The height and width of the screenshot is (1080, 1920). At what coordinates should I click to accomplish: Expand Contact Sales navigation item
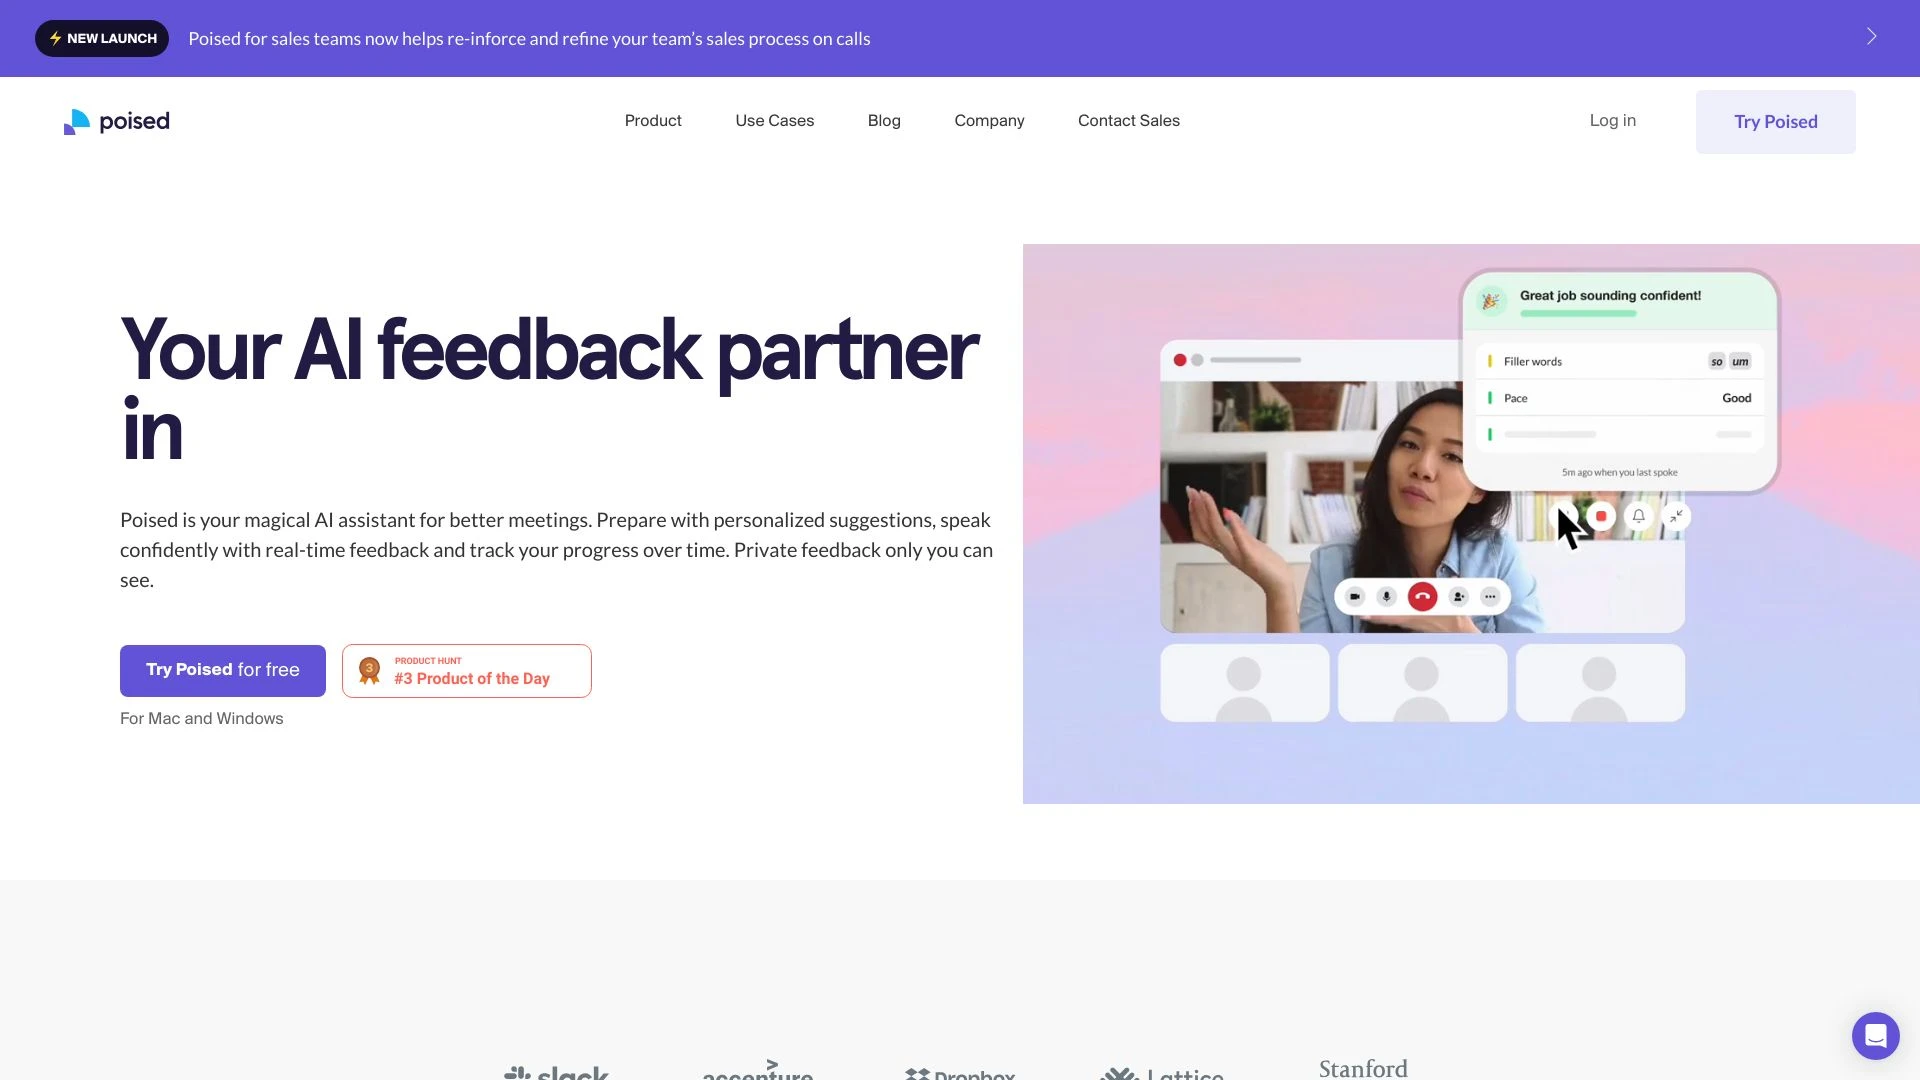coord(1129,120)
